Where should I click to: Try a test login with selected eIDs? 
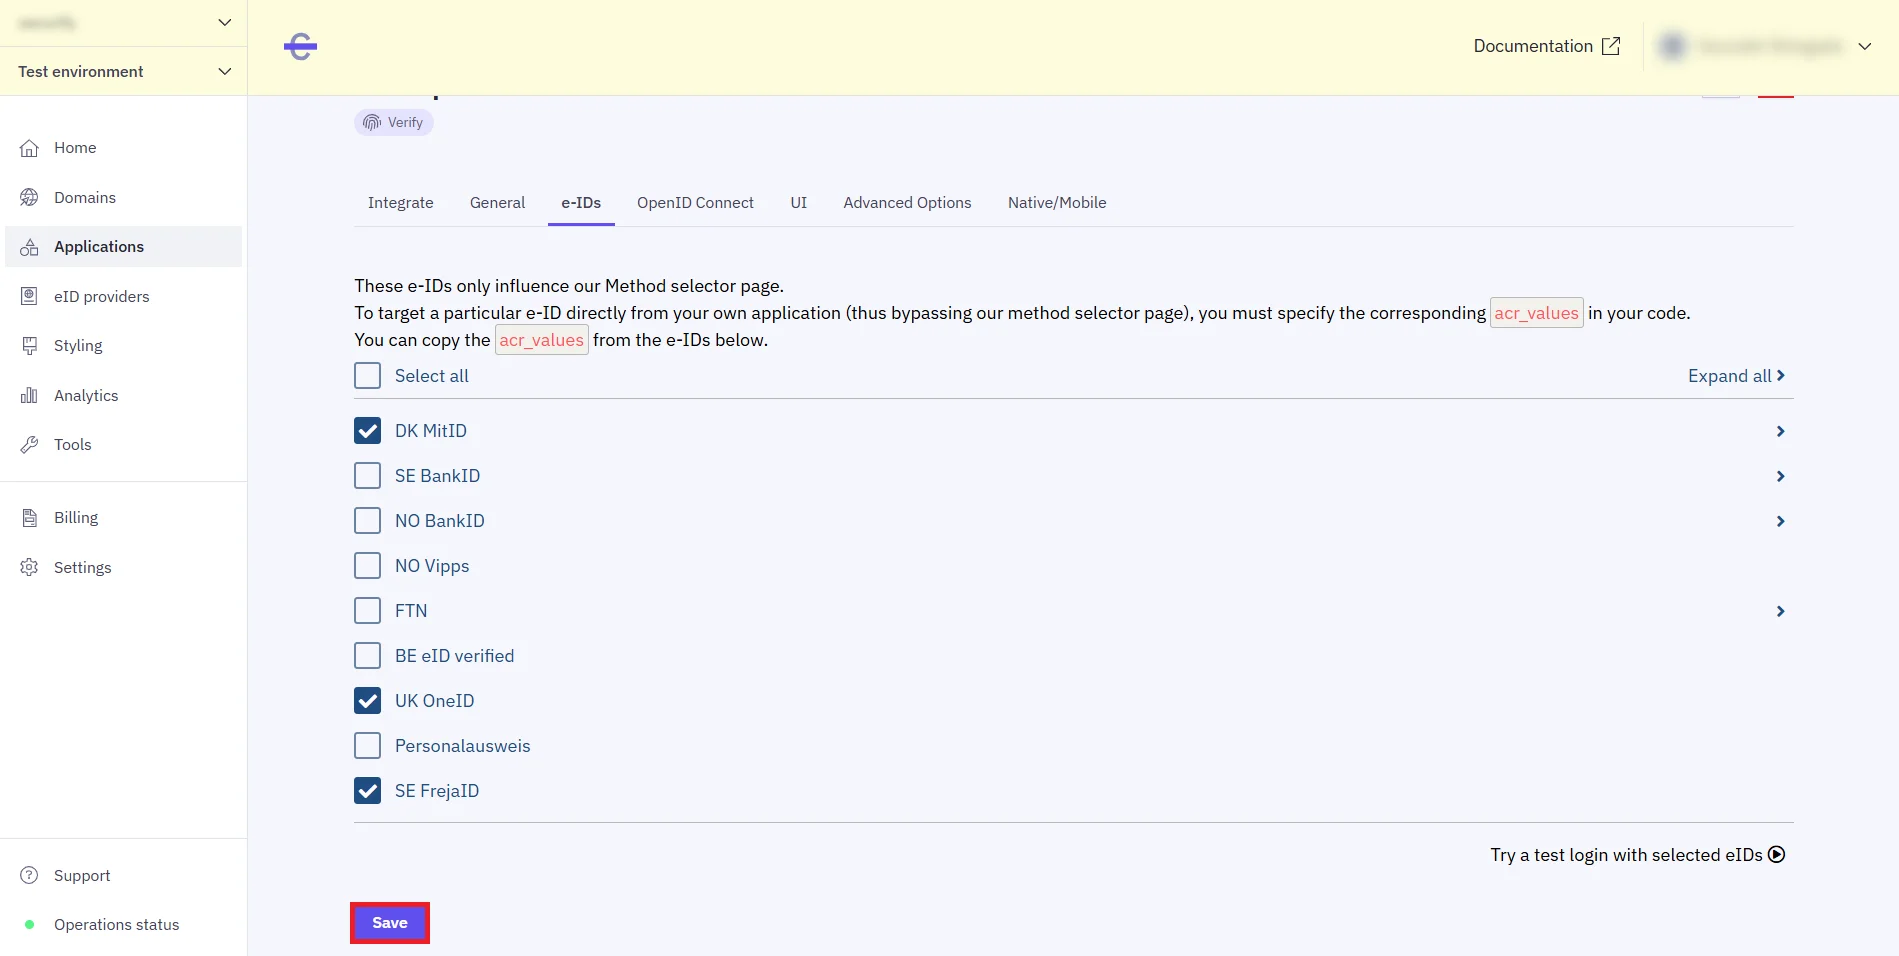[1637, 855]
